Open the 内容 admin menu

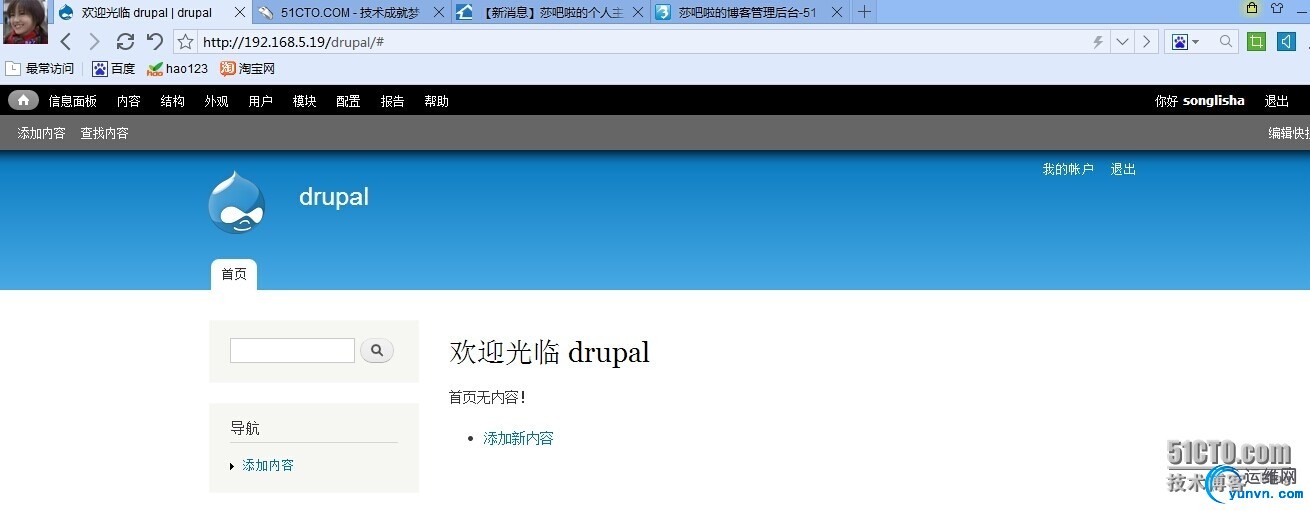tap(129, 101)
